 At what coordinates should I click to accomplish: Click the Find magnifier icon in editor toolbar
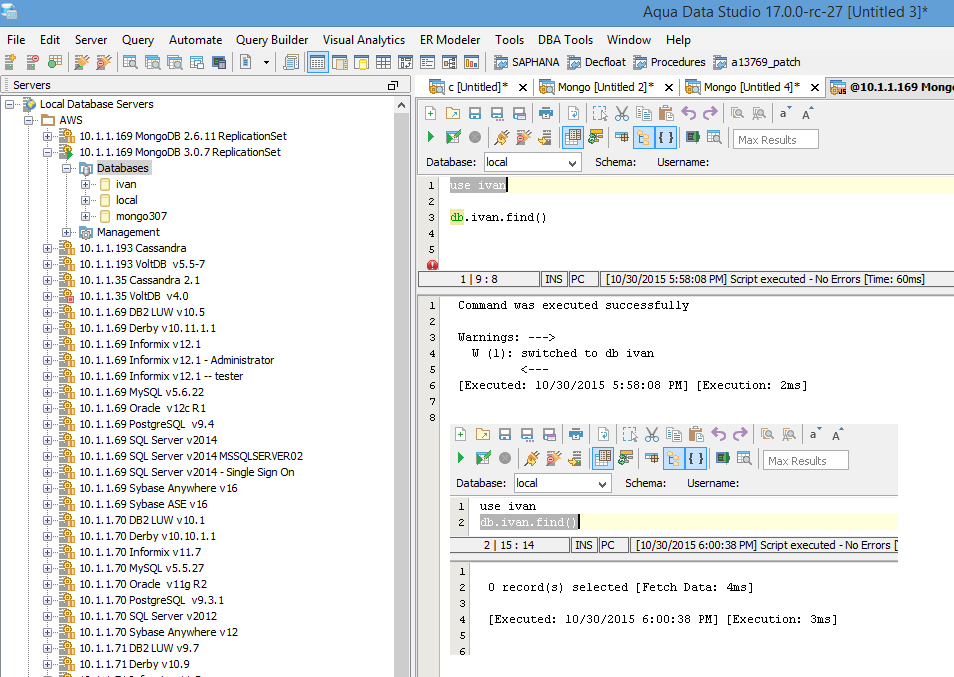(x=737, y=113)
